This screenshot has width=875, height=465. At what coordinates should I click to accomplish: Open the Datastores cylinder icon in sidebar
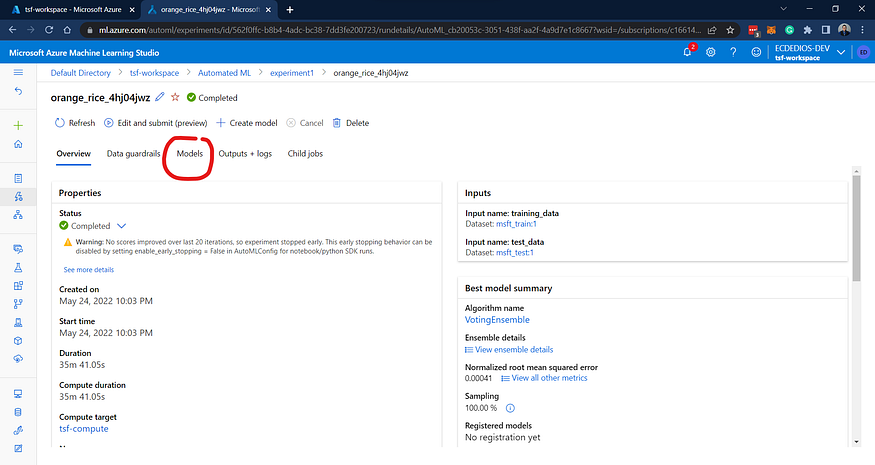18,412
